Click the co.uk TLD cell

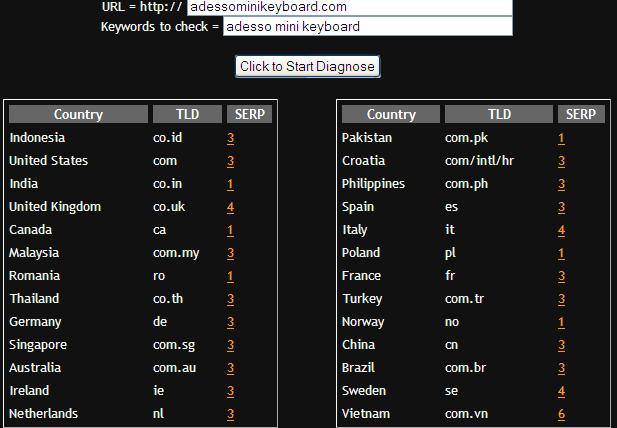point(169,207)
